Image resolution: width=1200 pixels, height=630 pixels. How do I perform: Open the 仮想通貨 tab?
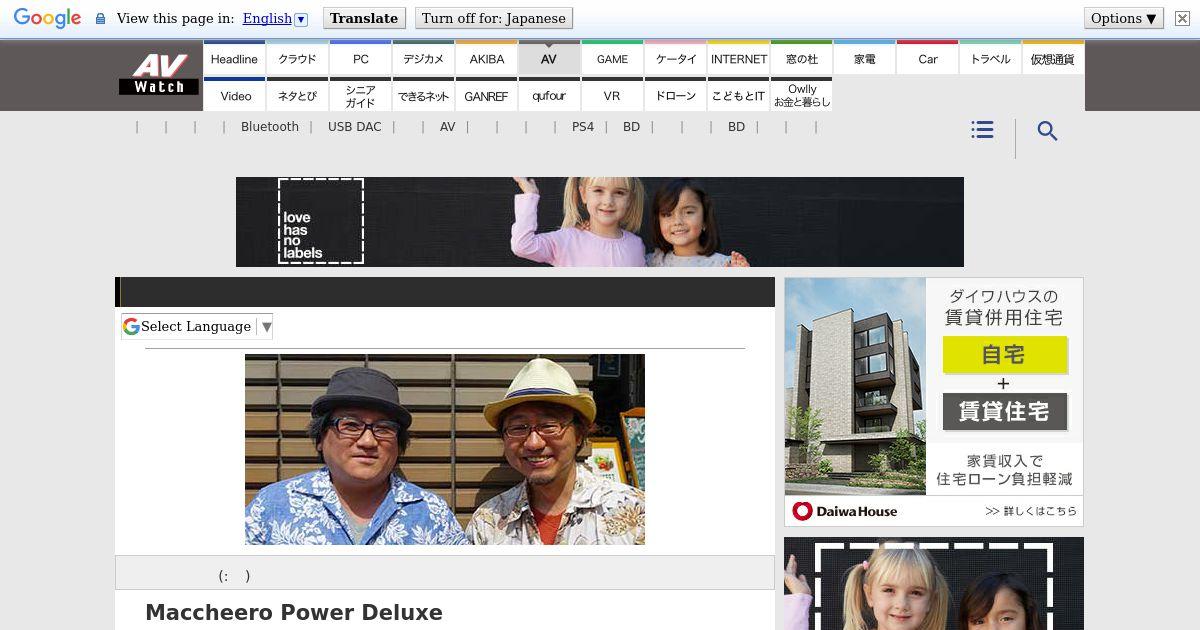pyautogui.click(x=1053, y=58)
